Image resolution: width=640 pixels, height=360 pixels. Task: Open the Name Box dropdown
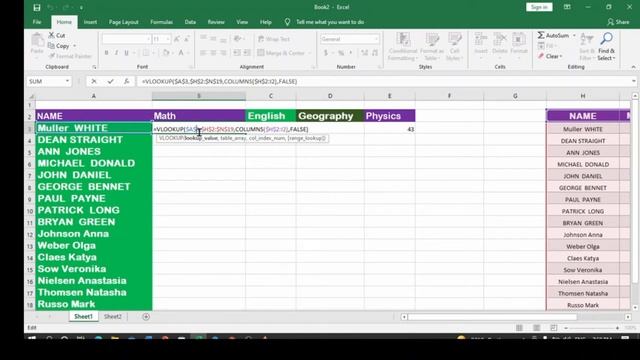click(67, 81)
